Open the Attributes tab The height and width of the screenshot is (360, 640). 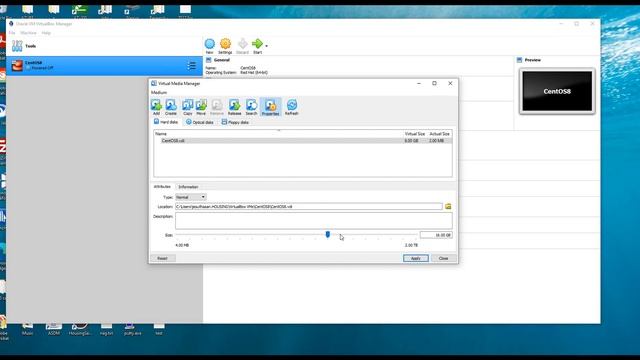click(162, 187)
